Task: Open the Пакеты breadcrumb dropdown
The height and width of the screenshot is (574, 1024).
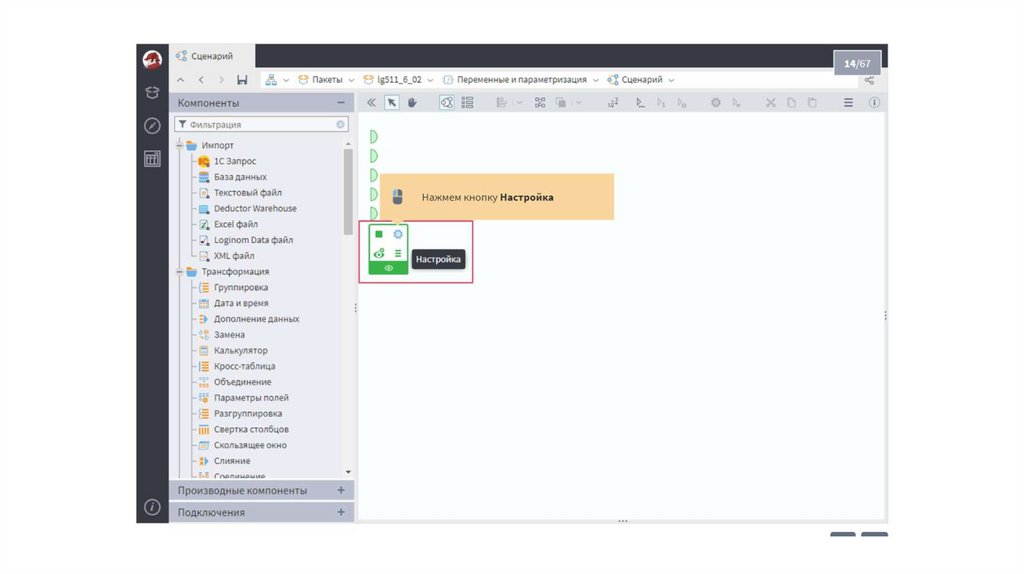Action: 351,80
